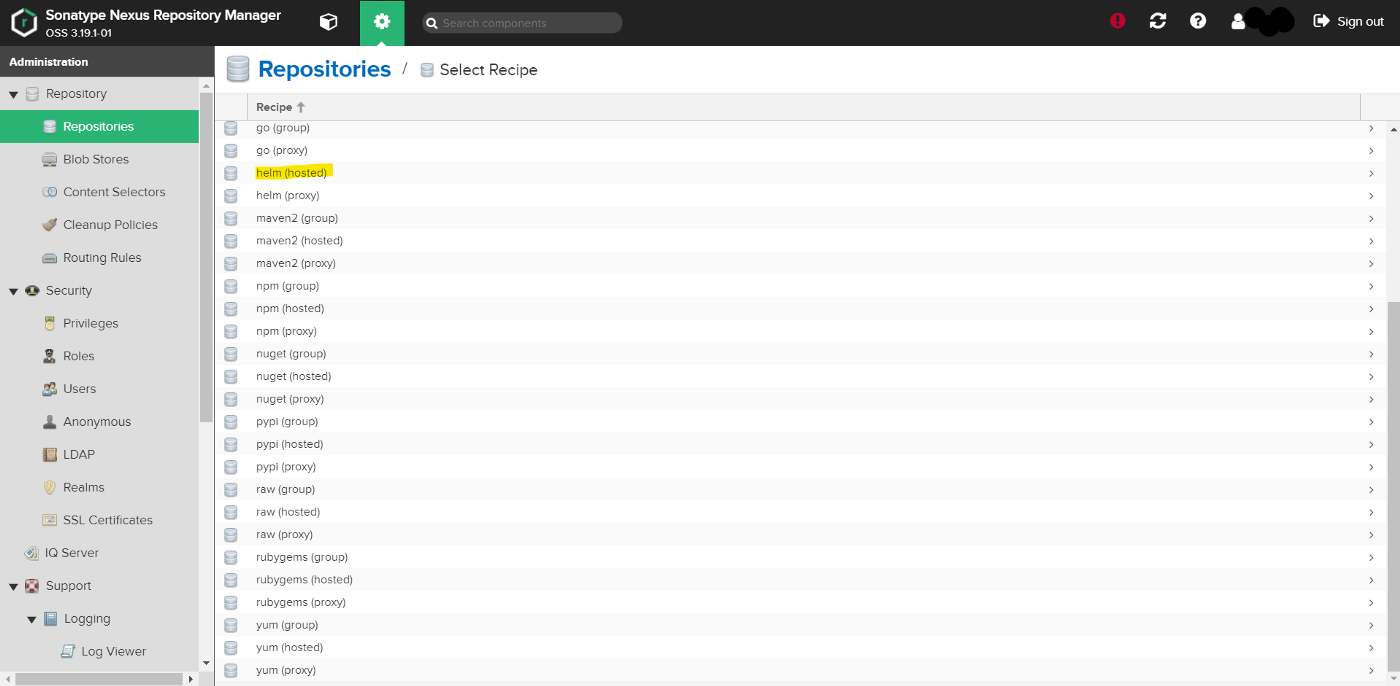
Task: View system health alerts via the red icon
Action: (x=1117, y=20)
